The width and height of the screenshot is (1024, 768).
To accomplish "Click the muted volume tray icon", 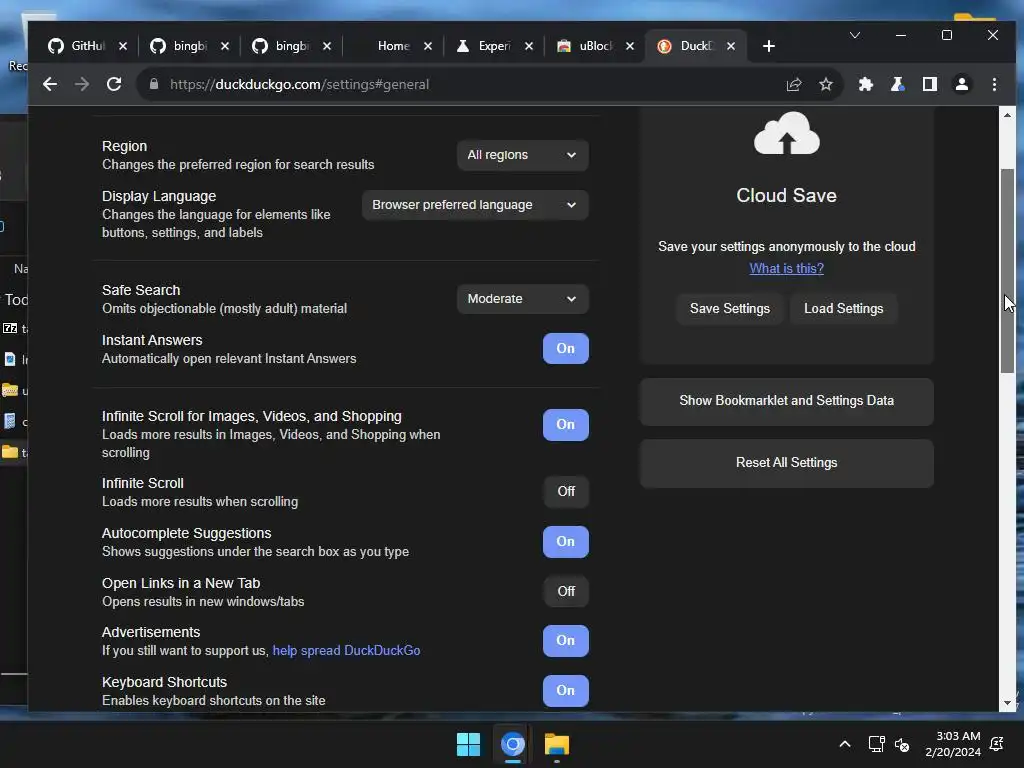I will pyautogui.click(x=902, y=744).
